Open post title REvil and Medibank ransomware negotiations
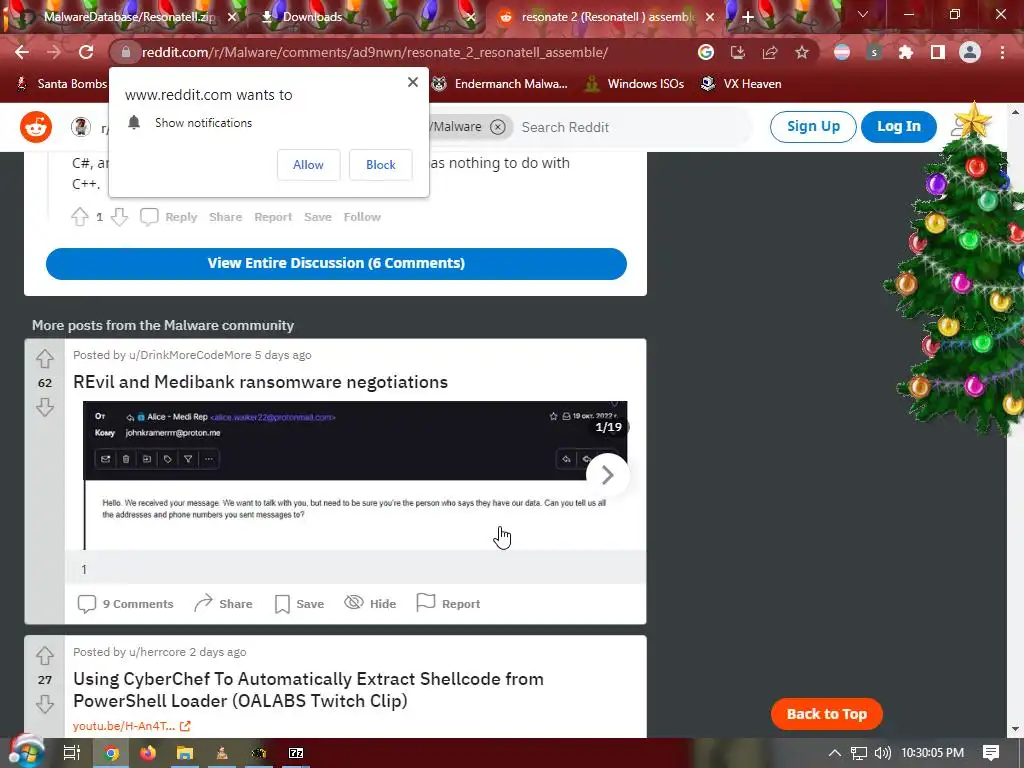 pos(261,382)
